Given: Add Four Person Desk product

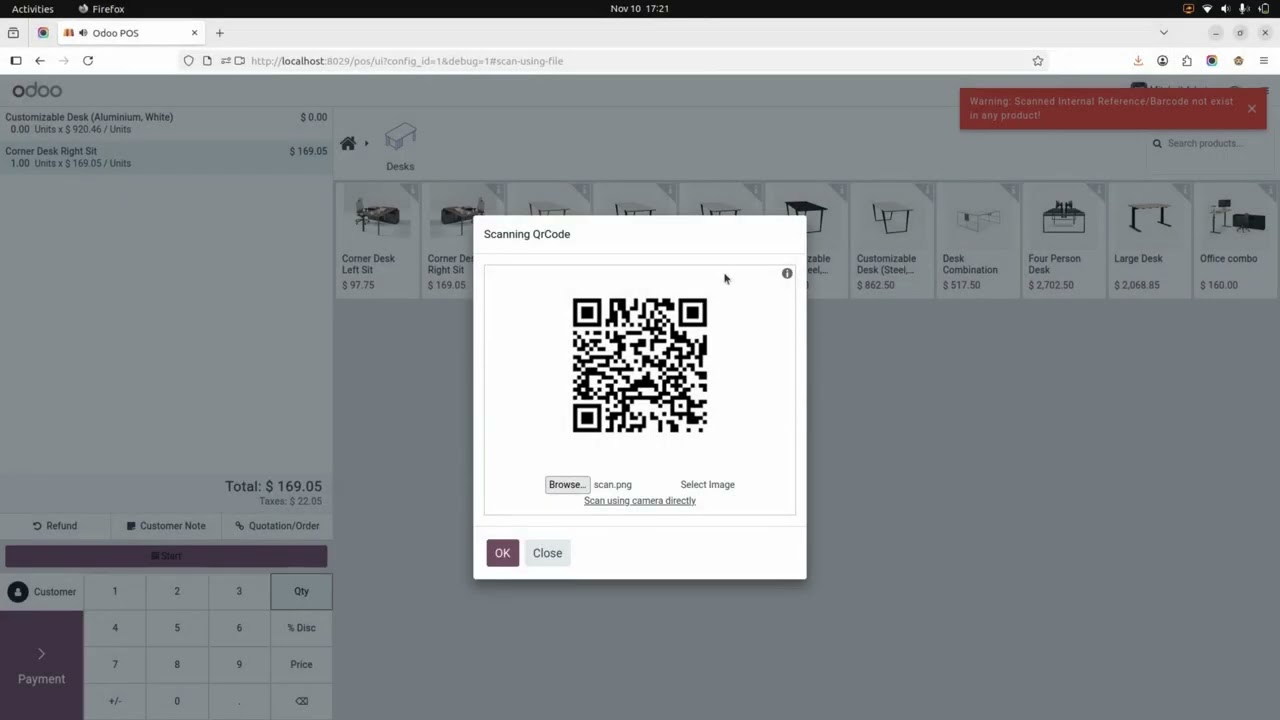Looking at the screenshot, I should [x=1062, y=240].
